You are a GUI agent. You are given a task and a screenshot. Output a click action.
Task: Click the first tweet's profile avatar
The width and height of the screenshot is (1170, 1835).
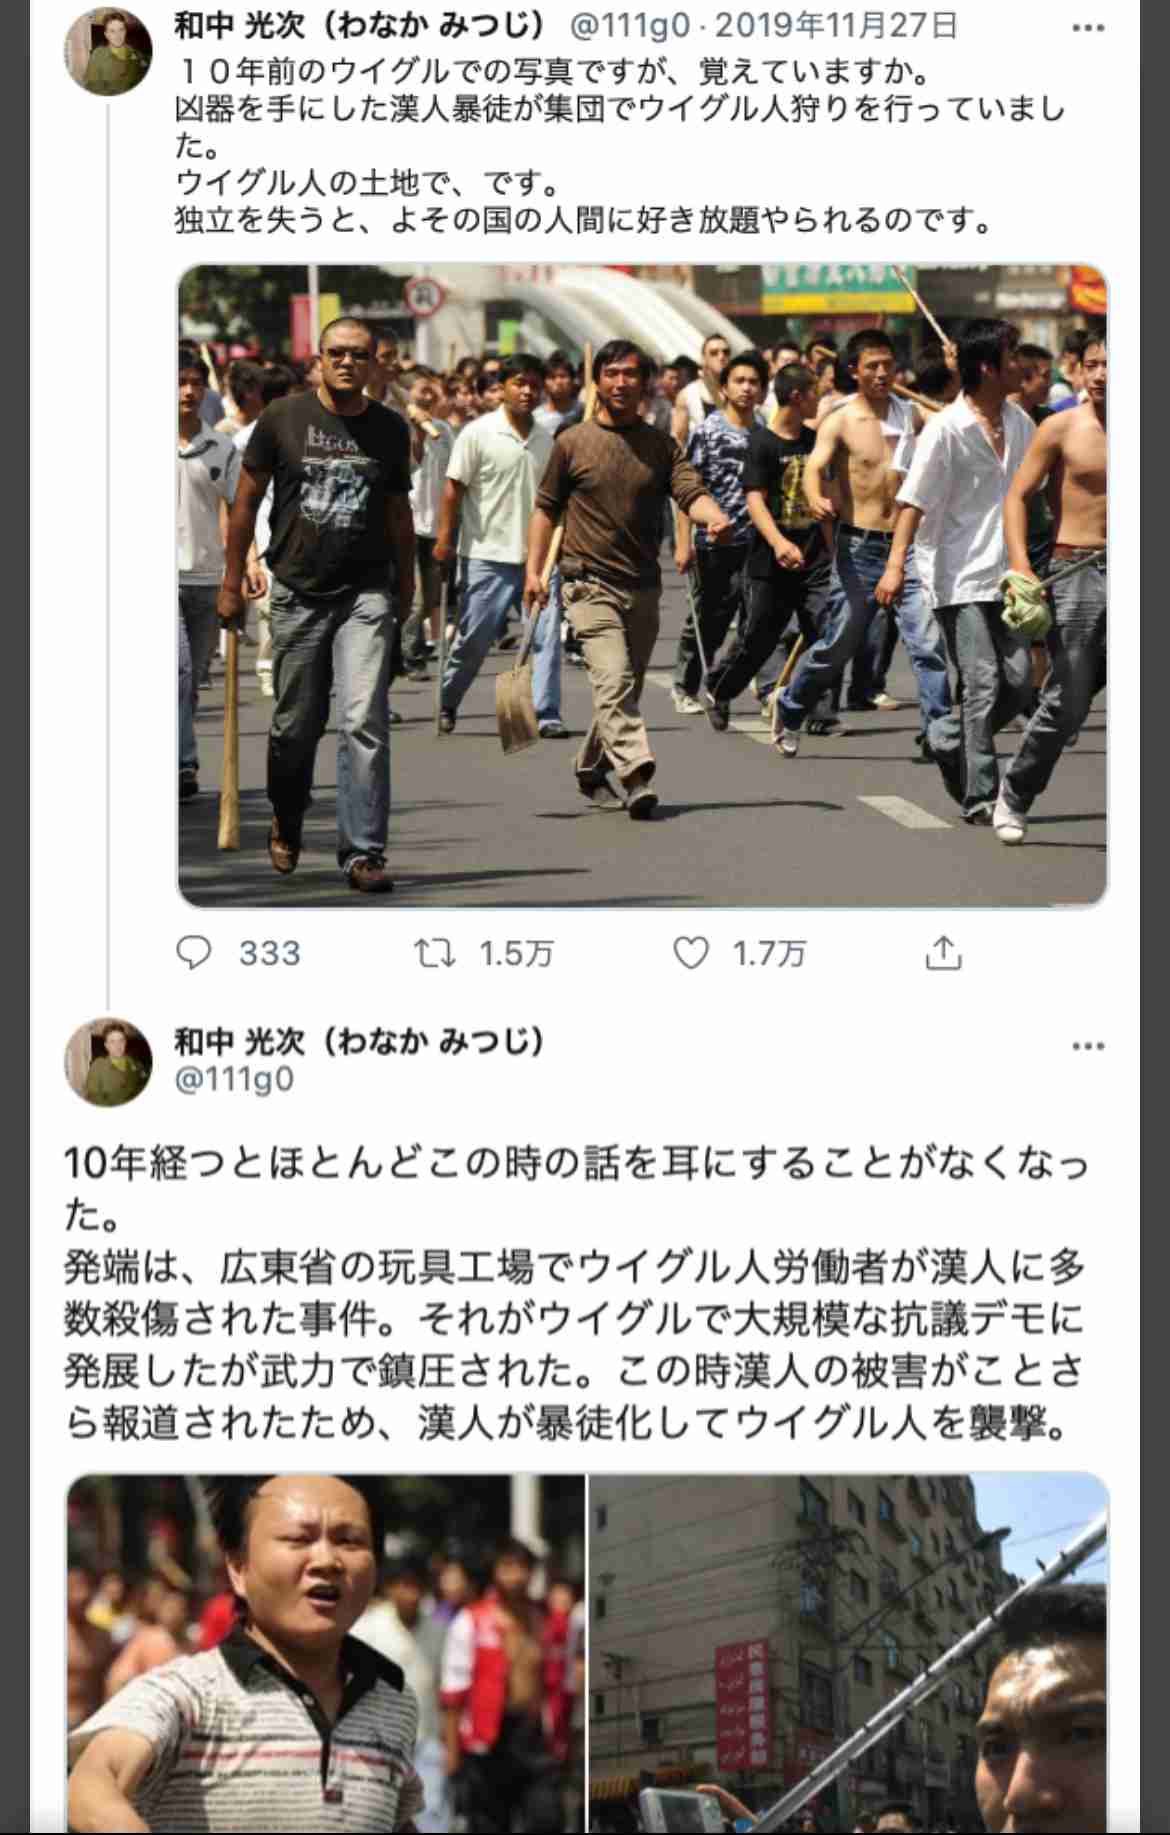click(108, 51)
